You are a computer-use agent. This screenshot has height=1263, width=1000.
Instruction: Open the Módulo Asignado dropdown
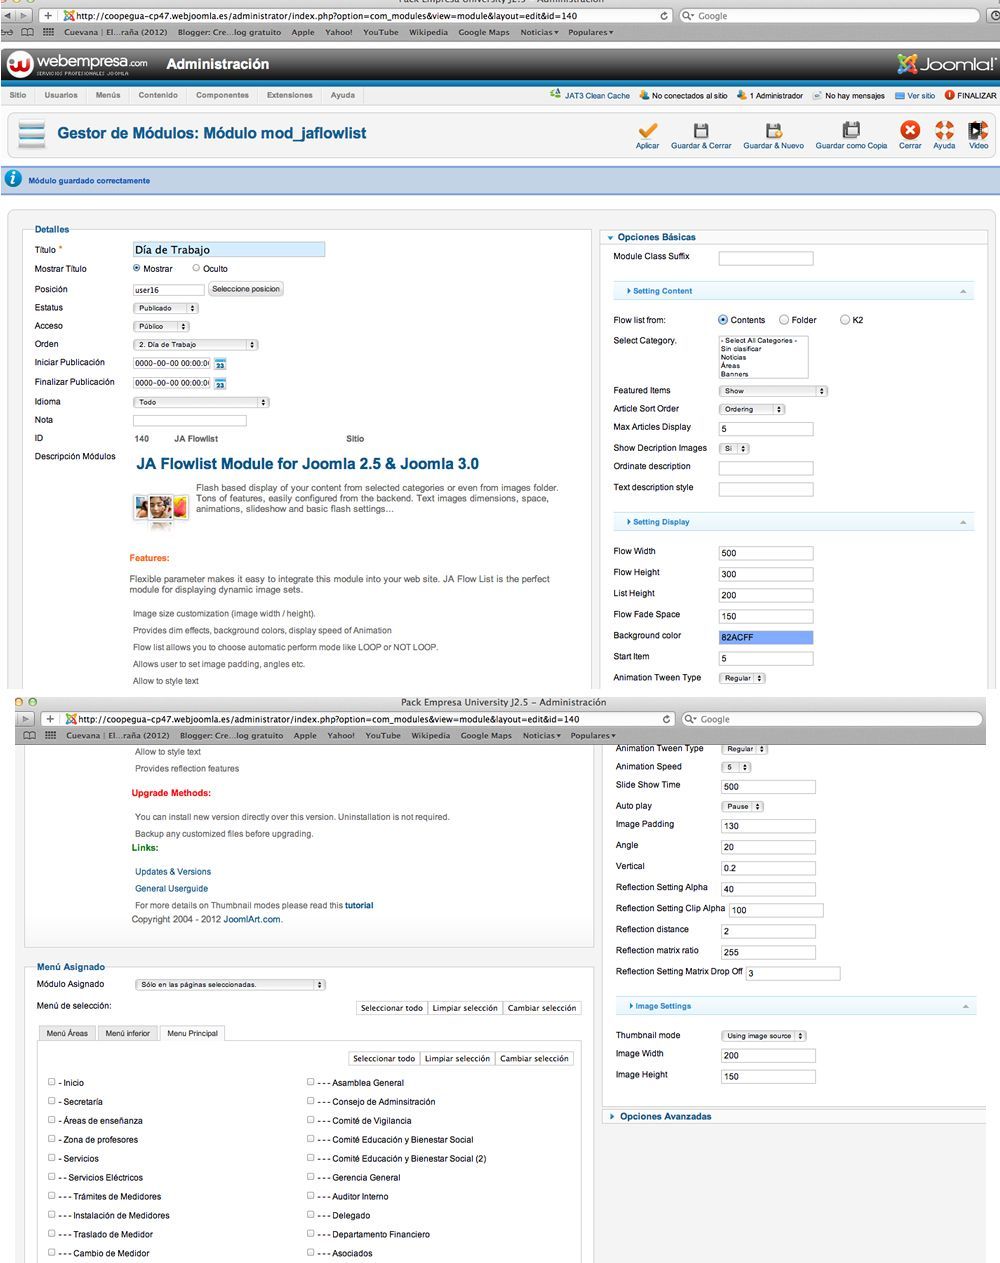point(230,985)
